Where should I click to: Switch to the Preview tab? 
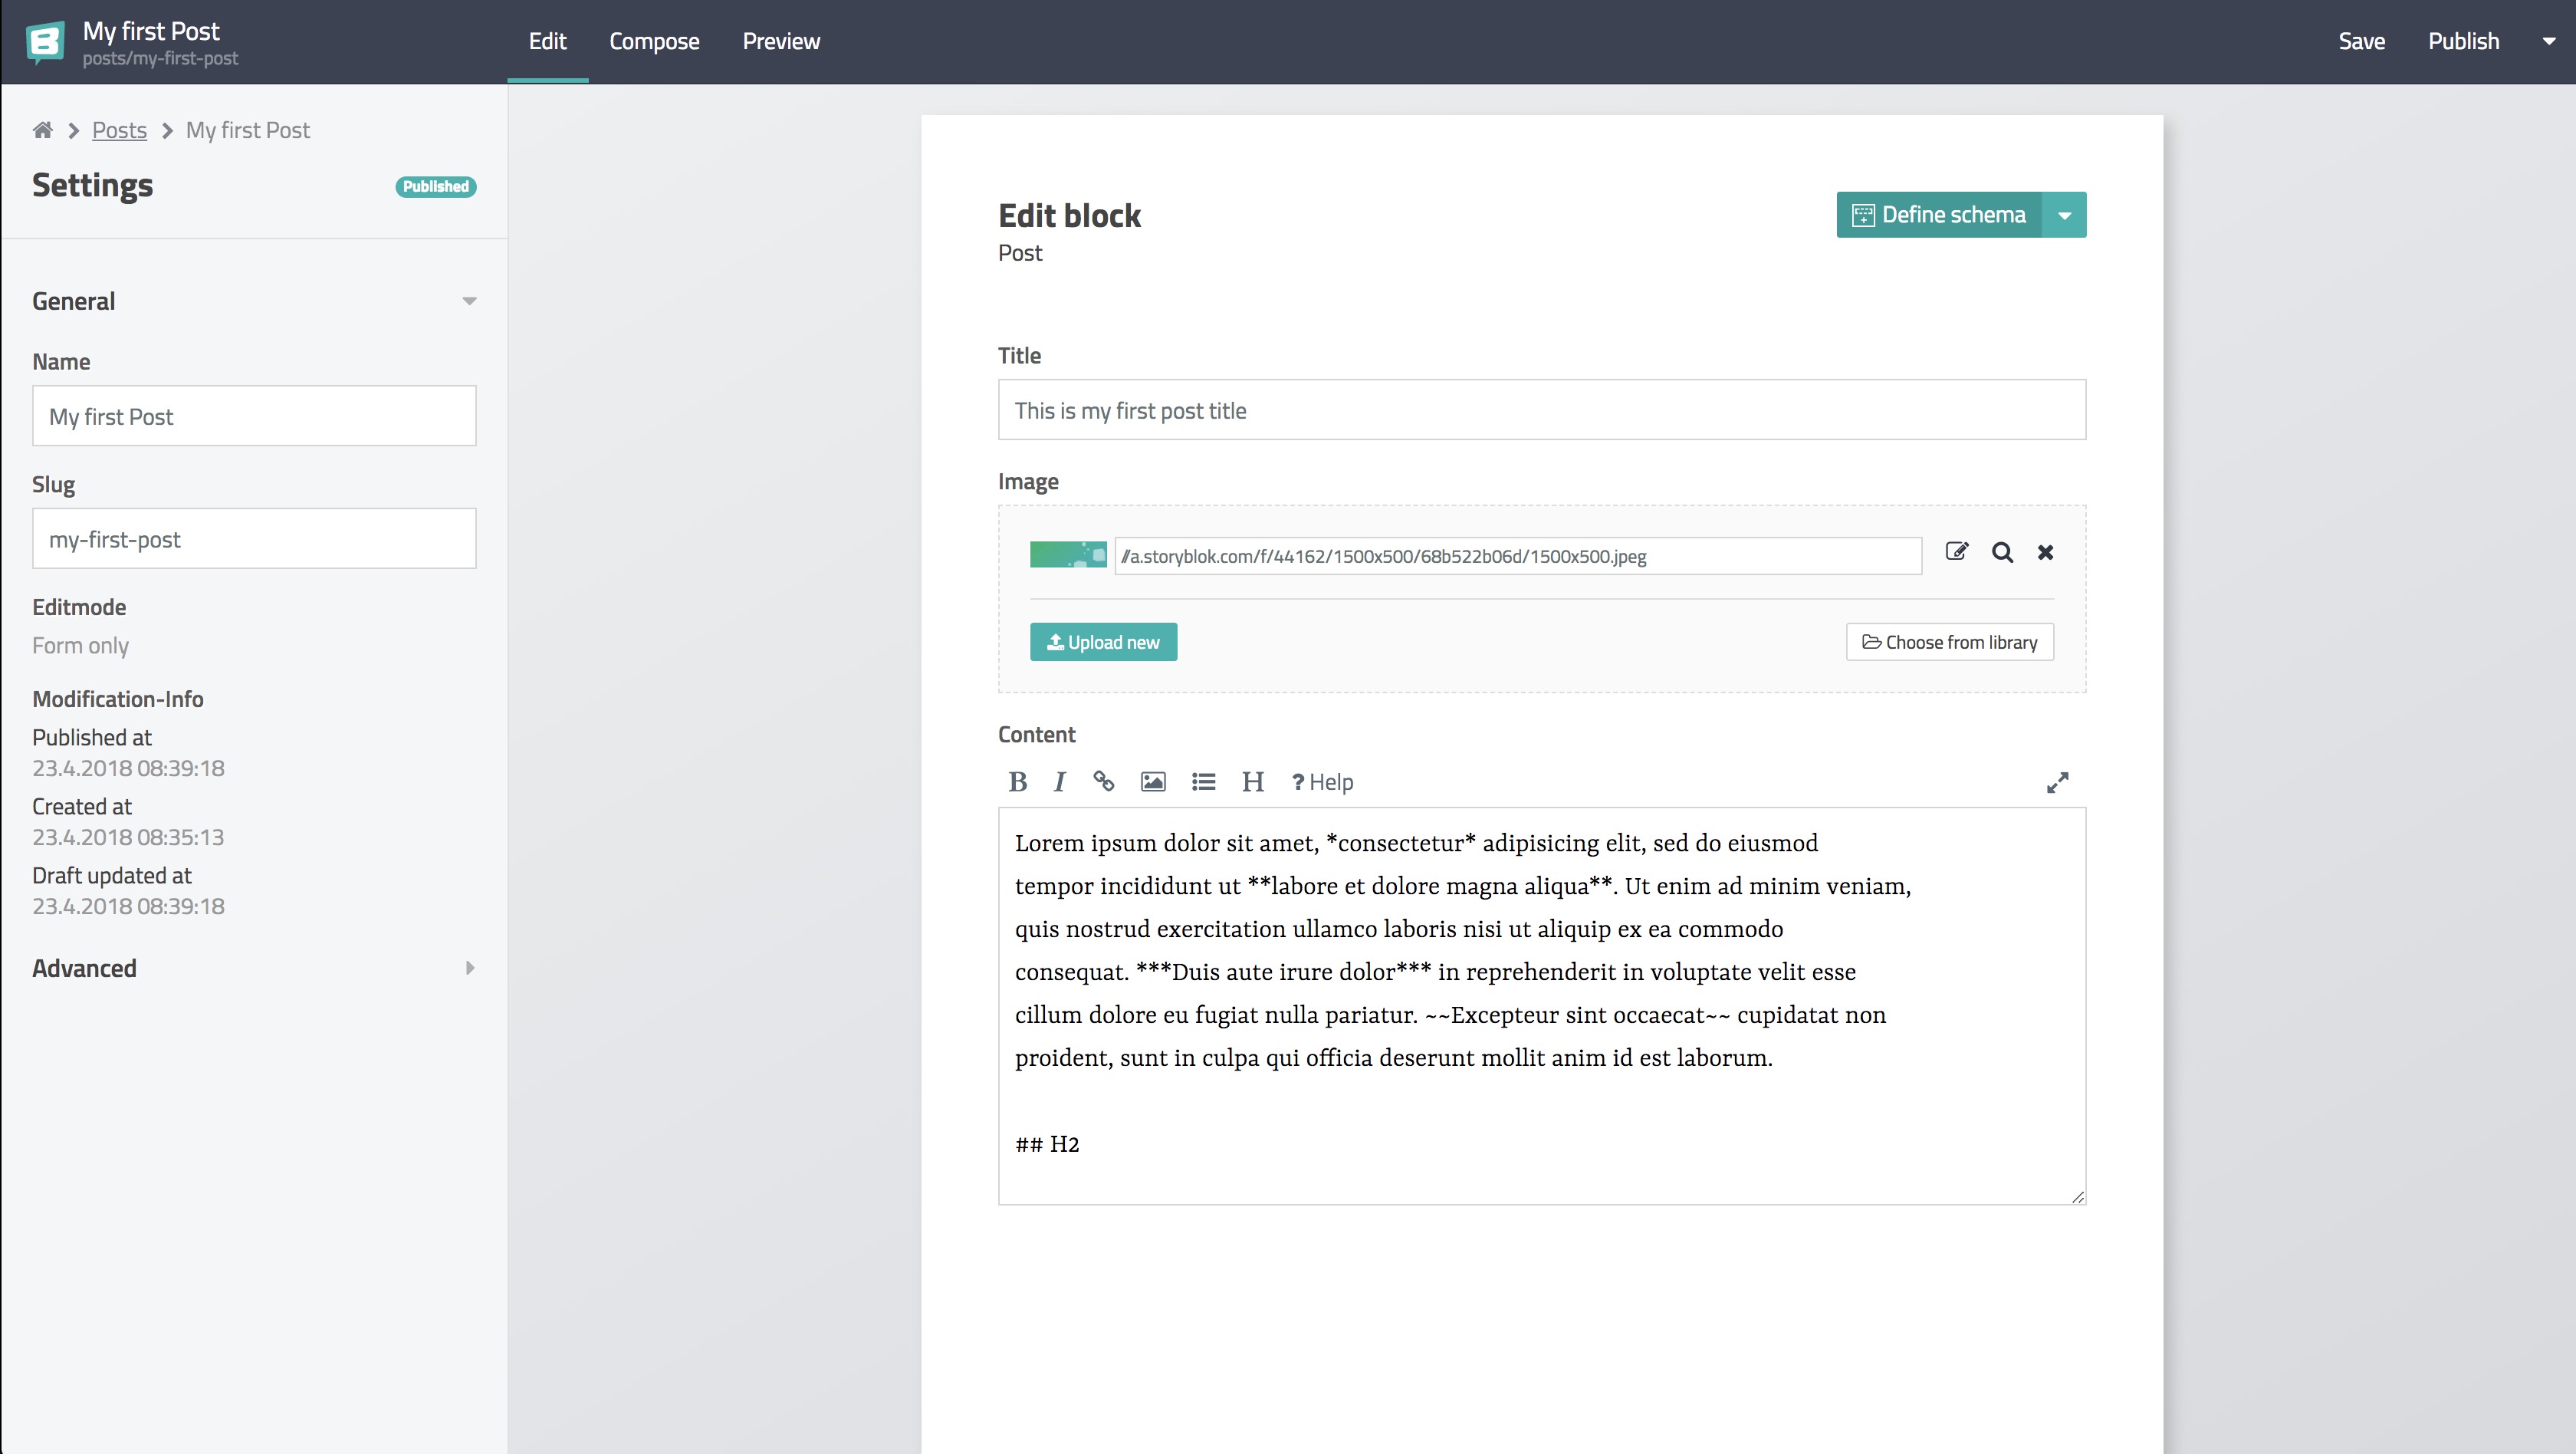pos(782,41)
